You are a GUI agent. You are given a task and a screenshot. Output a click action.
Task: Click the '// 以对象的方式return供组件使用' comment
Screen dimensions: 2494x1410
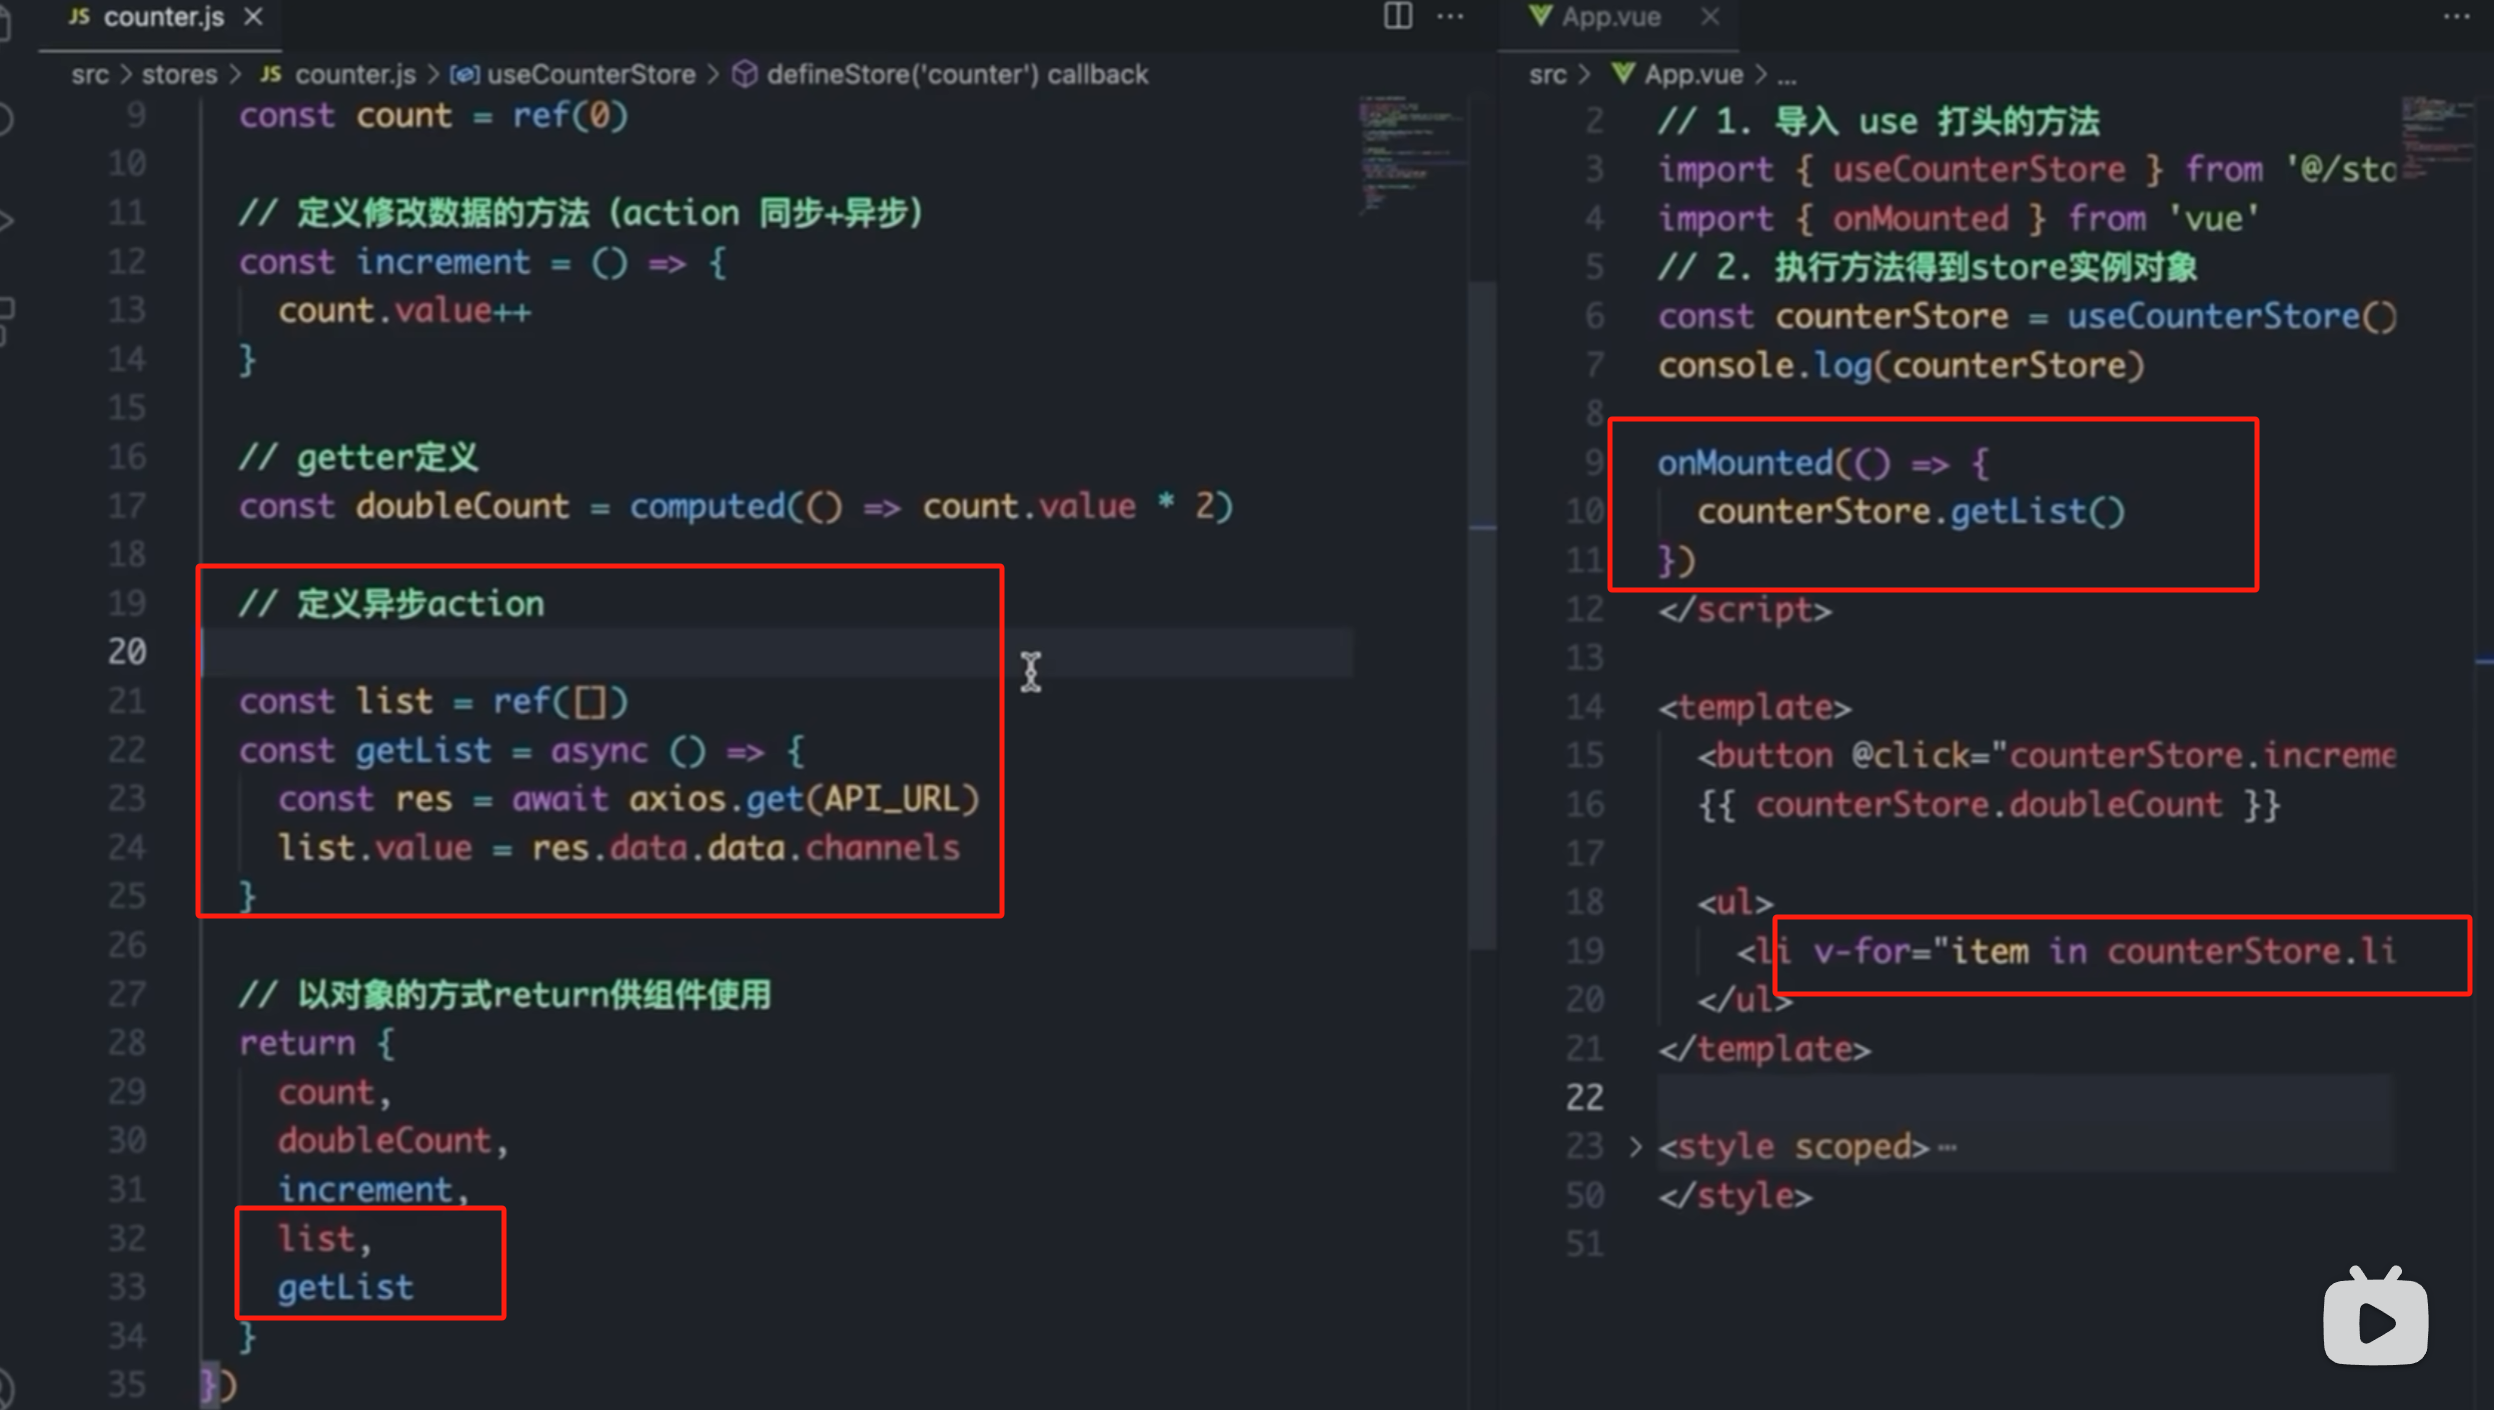[x=505, y=995]
